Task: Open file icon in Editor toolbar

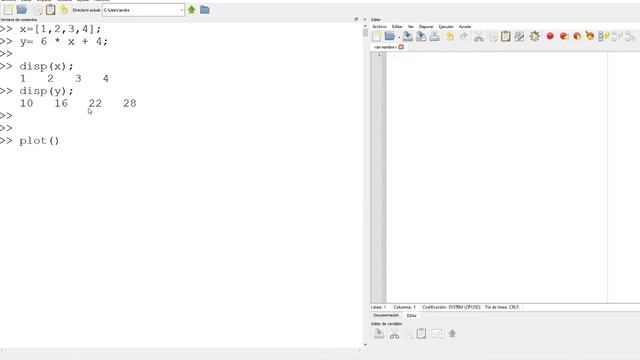Action: [389, 37]
